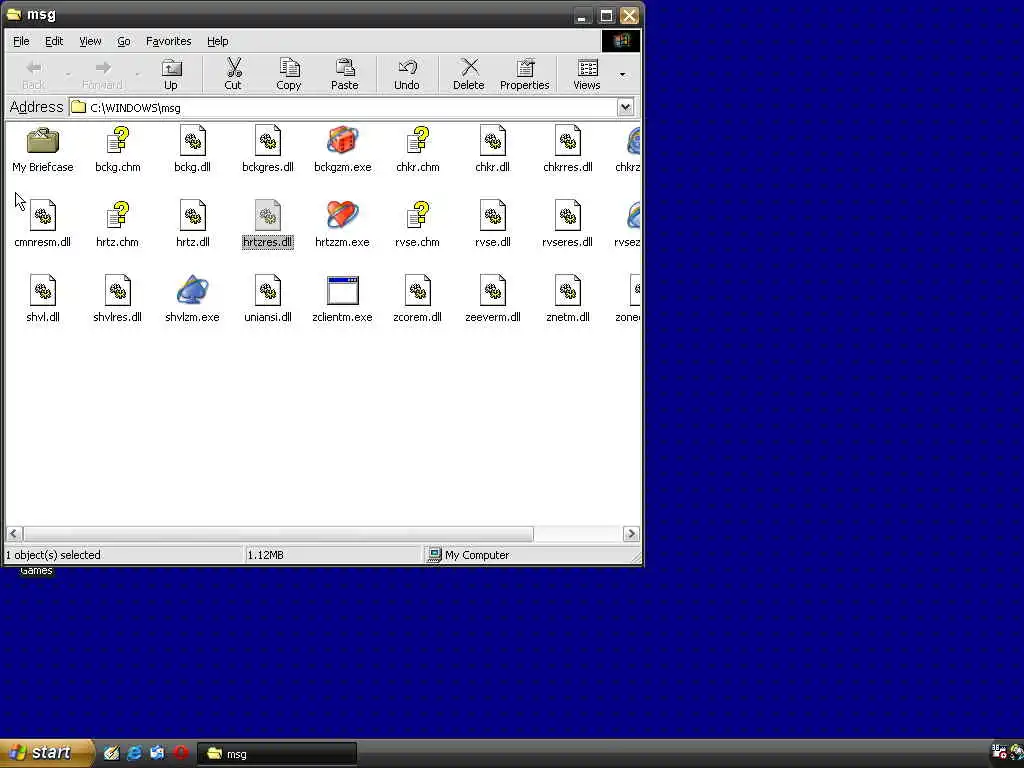This screenshot has width=1024, height=768.
Task: Expand the Address bar dropdown
Action: point(626,107)
